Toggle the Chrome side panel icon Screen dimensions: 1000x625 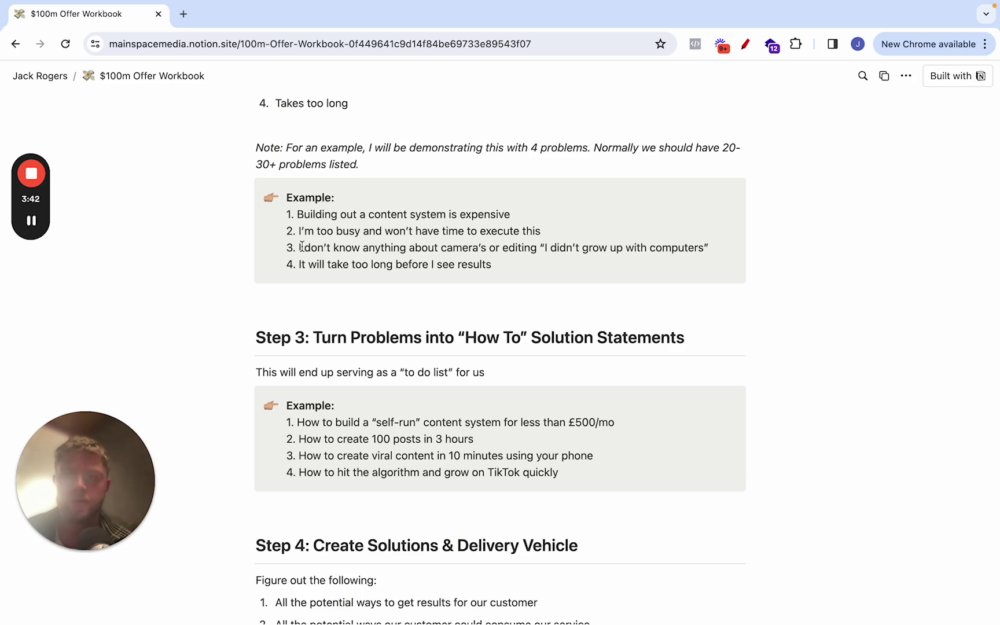[x=832, y=44]
